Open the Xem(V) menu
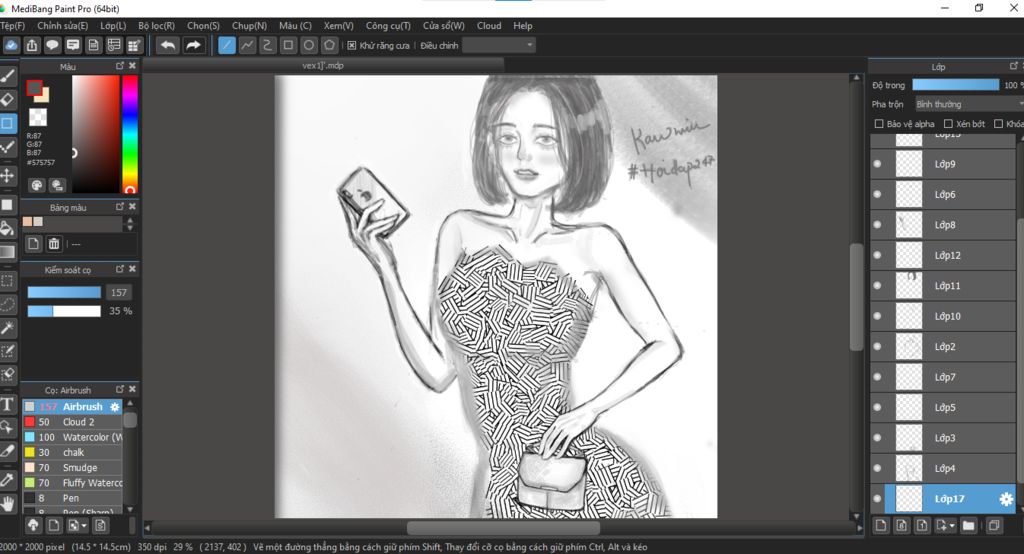This screenshot has height=554, width=1024. [338, 25]
